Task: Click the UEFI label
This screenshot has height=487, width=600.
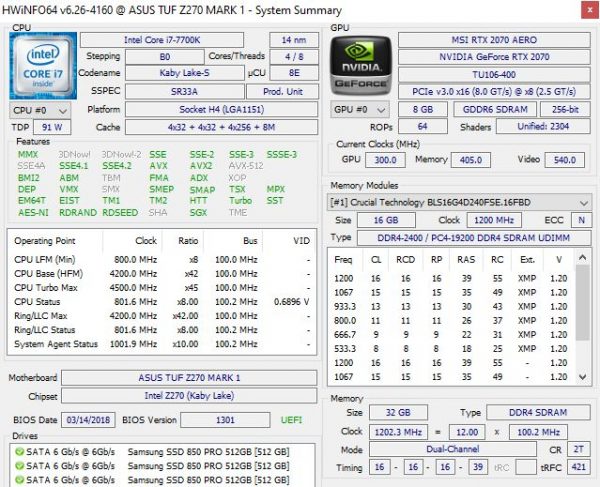Action: [x=291, y=420]
